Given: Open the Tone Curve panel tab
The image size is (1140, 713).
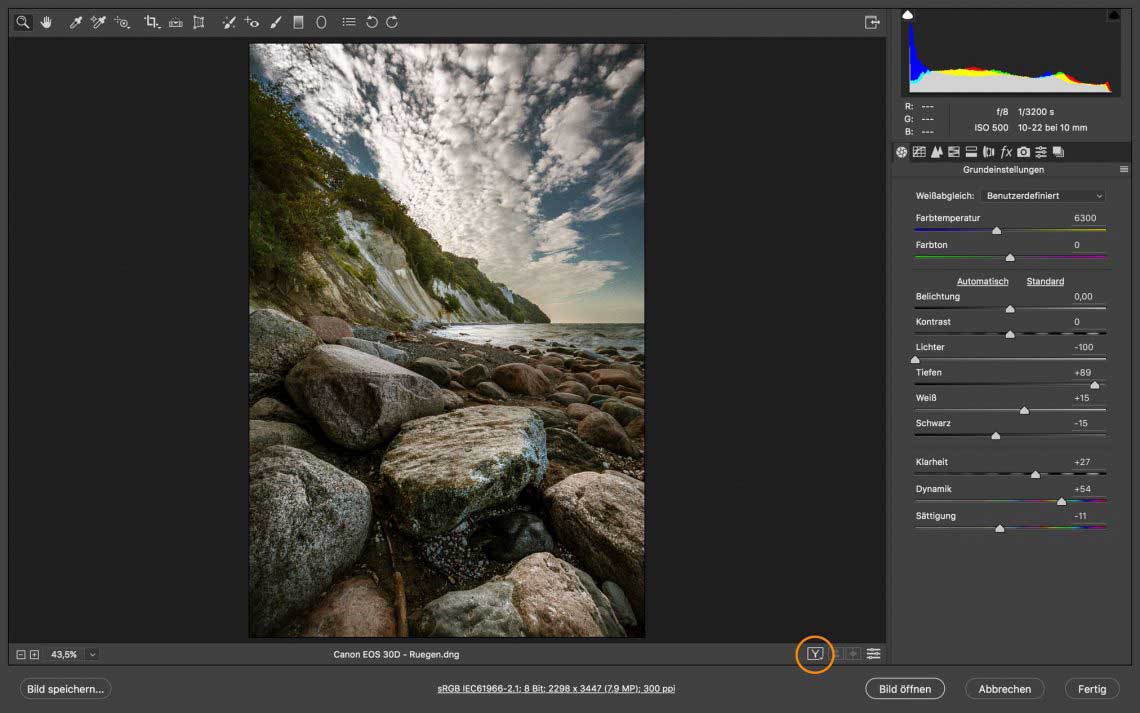Looking at the screenshot, I should tap(919, 152).
